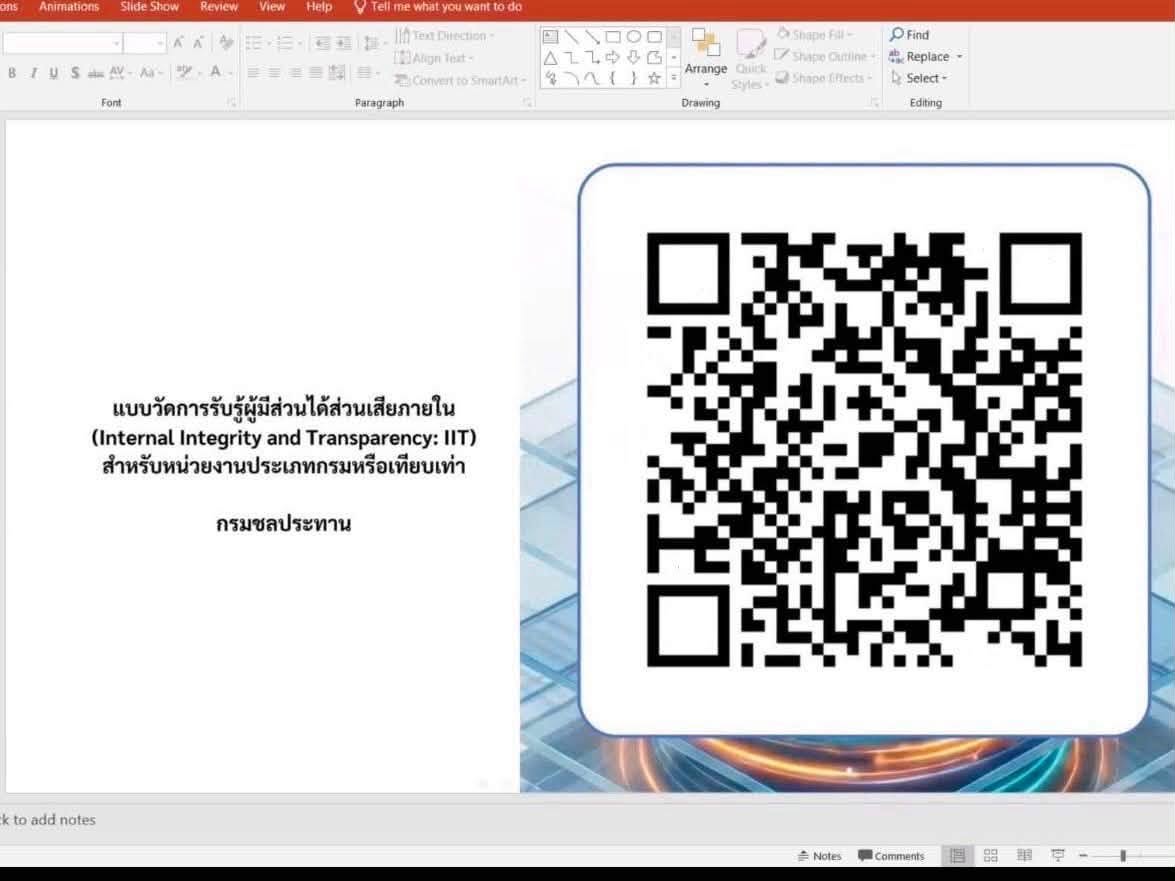Select the Down Arrow block shape

pyautogui.click(x=634, y=58)
